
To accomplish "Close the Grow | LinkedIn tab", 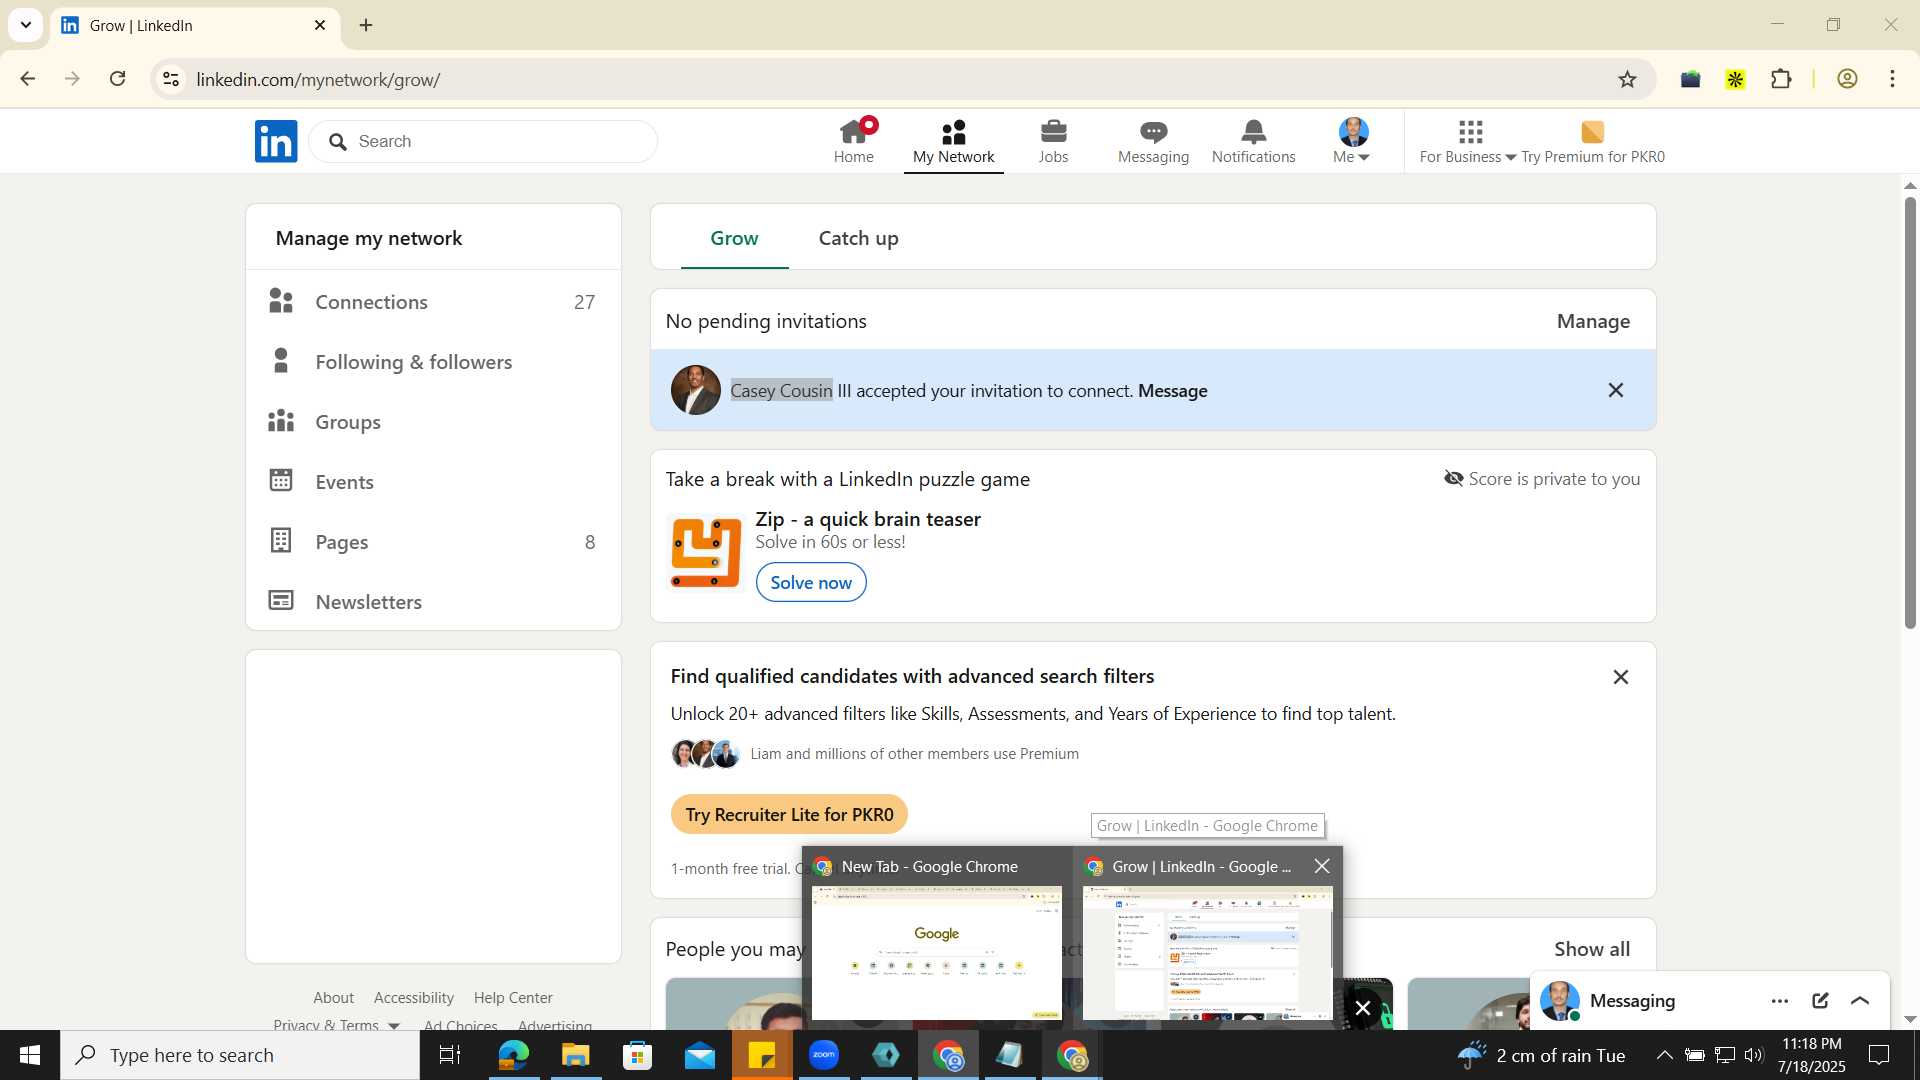I will pyautogui.click(x=320, y=25).
